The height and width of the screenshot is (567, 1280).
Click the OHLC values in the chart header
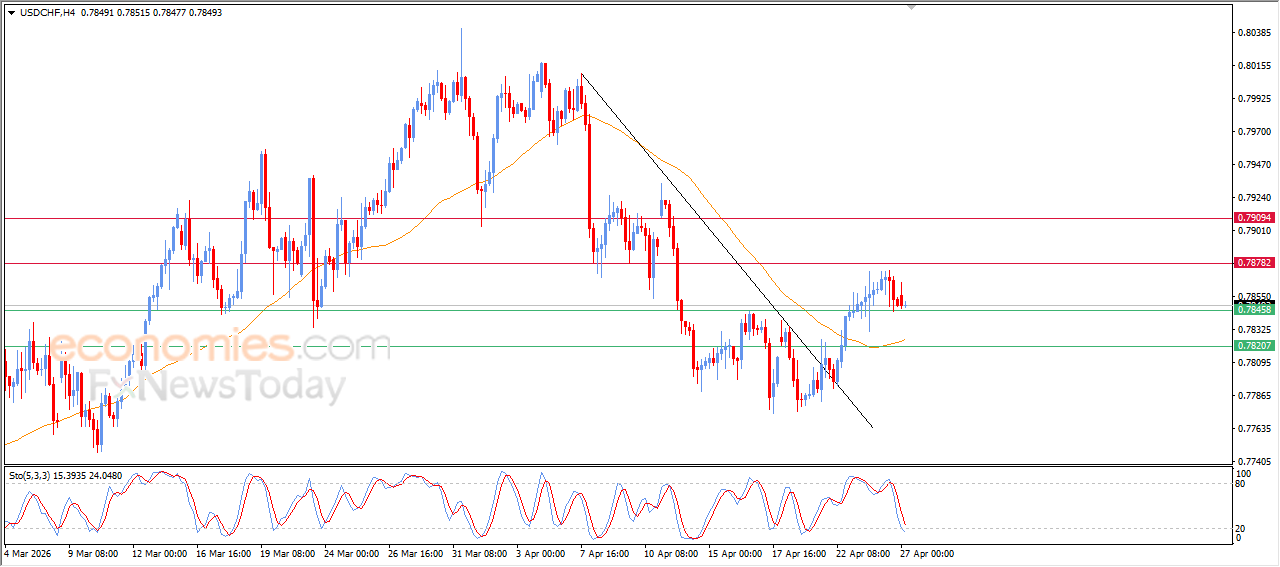tap(152, 12)
